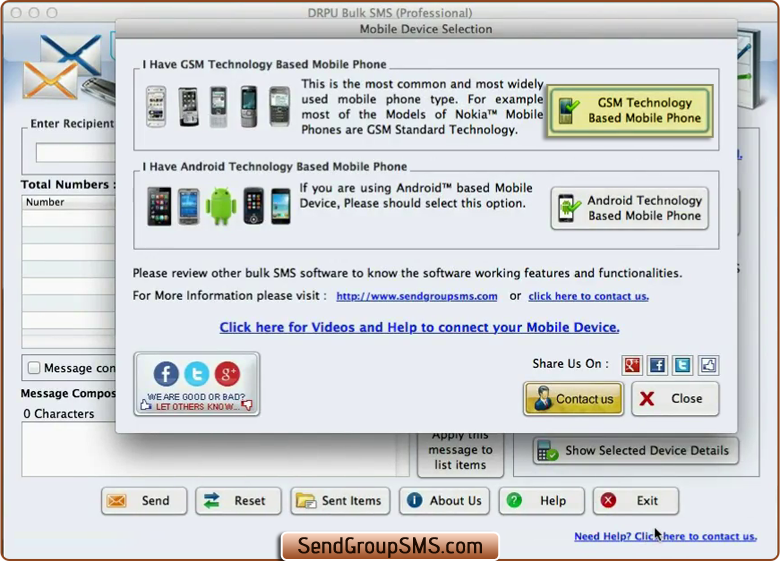Click the Enter Recipient input field
Image resolution: width=780 pixels, height=561 pixels.
76,153
